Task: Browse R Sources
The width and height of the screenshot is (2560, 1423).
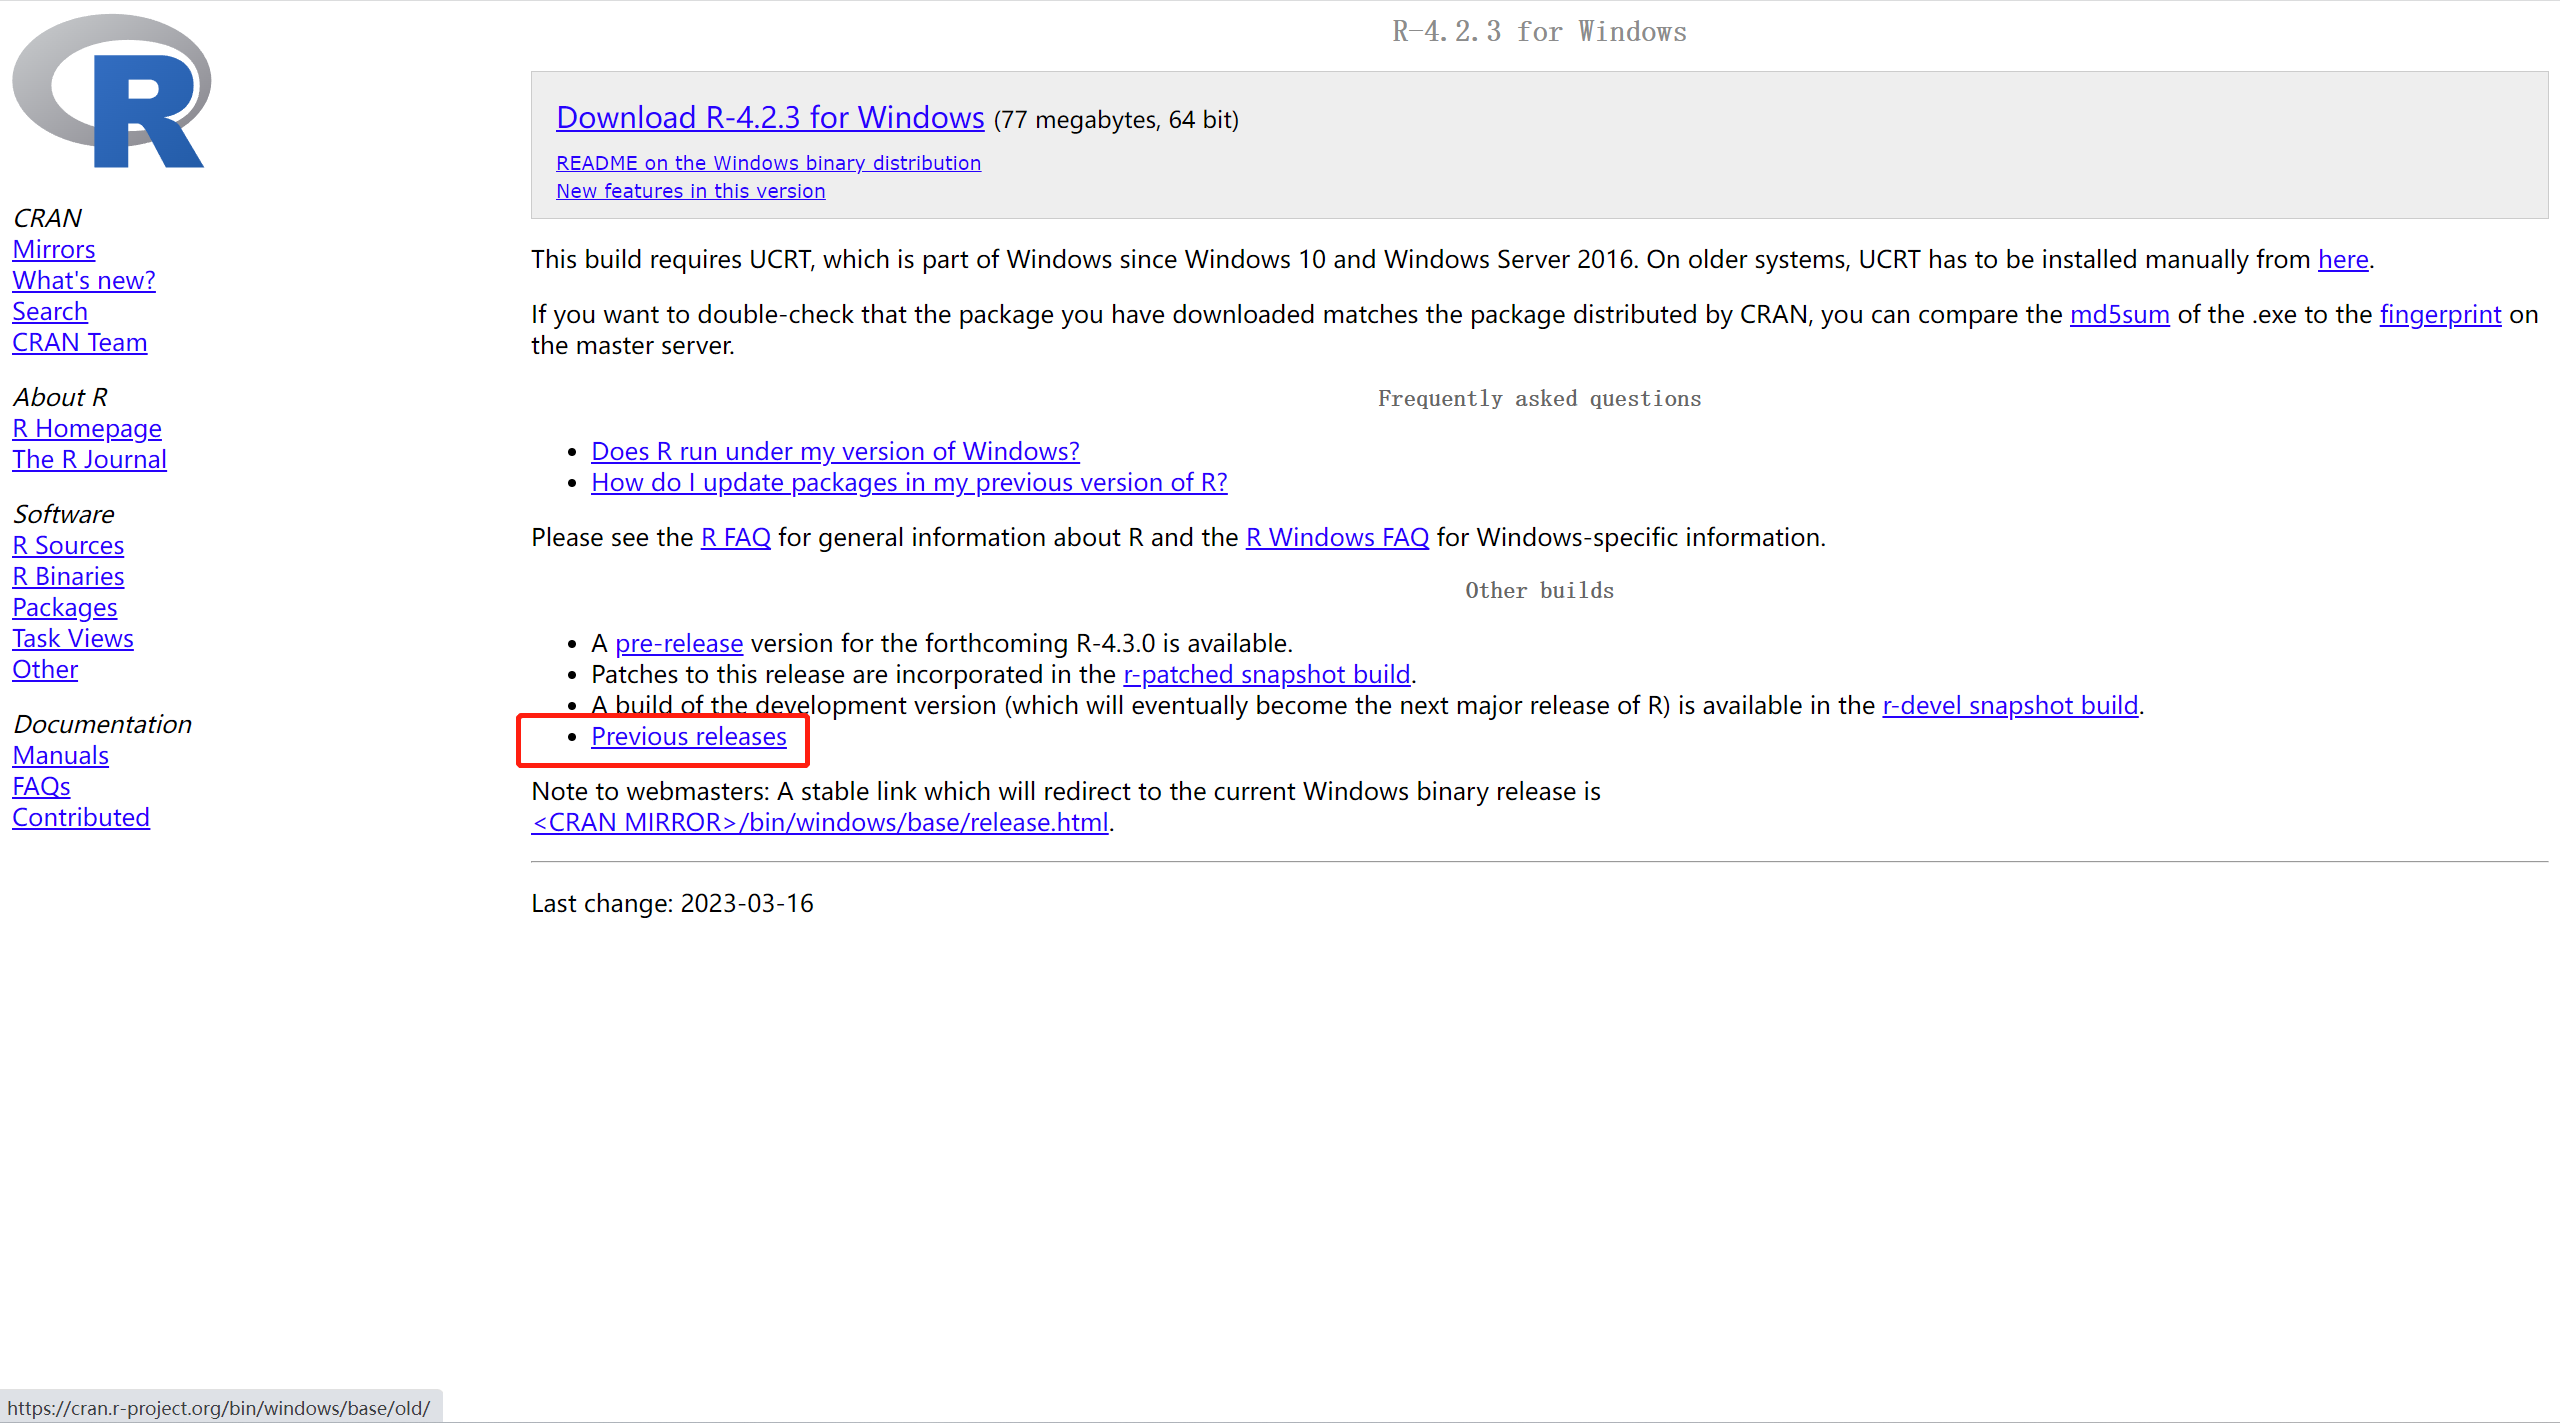Action: pos(68,545)
